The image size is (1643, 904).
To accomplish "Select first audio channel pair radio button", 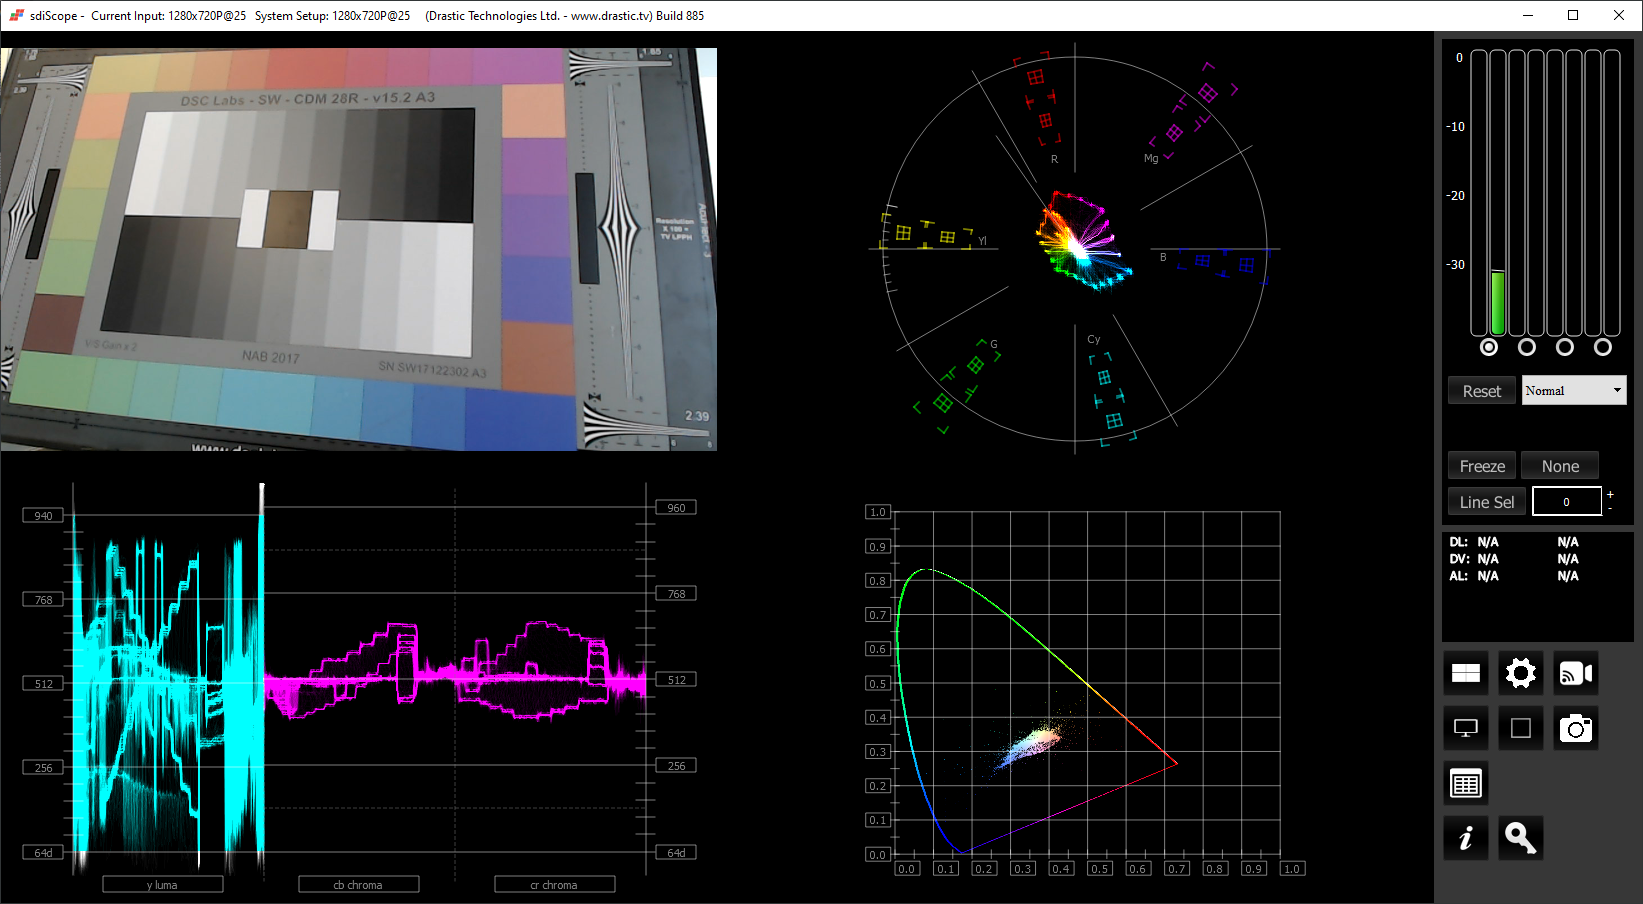I will click(x=1489, y=347).
